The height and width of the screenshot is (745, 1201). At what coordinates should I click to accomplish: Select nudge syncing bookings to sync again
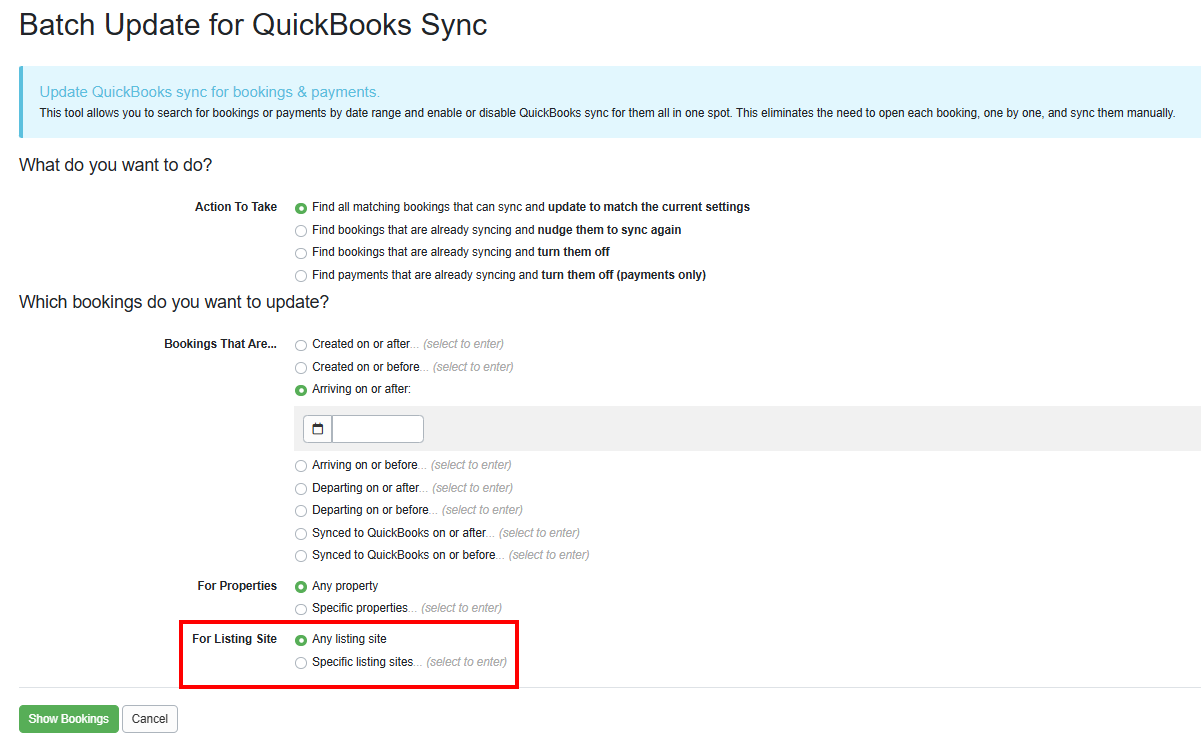click(300, 230)
